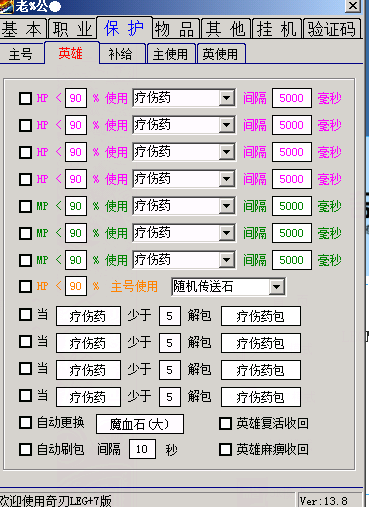
Task: Open the 补给 sub-tab
Action: pos(122,54)
